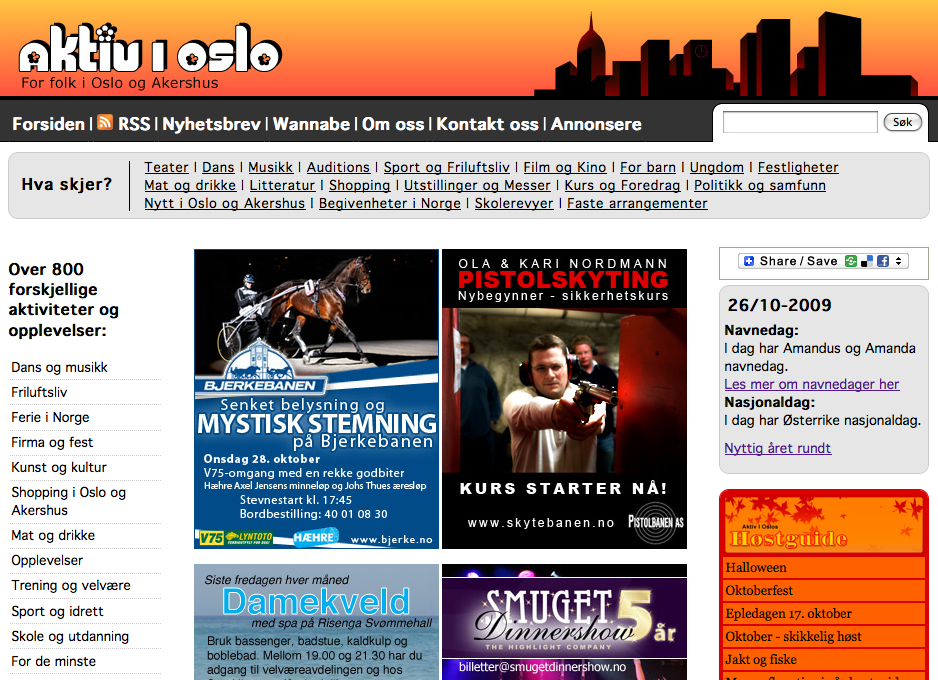Open Forsiden in the navigation bar

pyautogui.click(x=48, y=124)
